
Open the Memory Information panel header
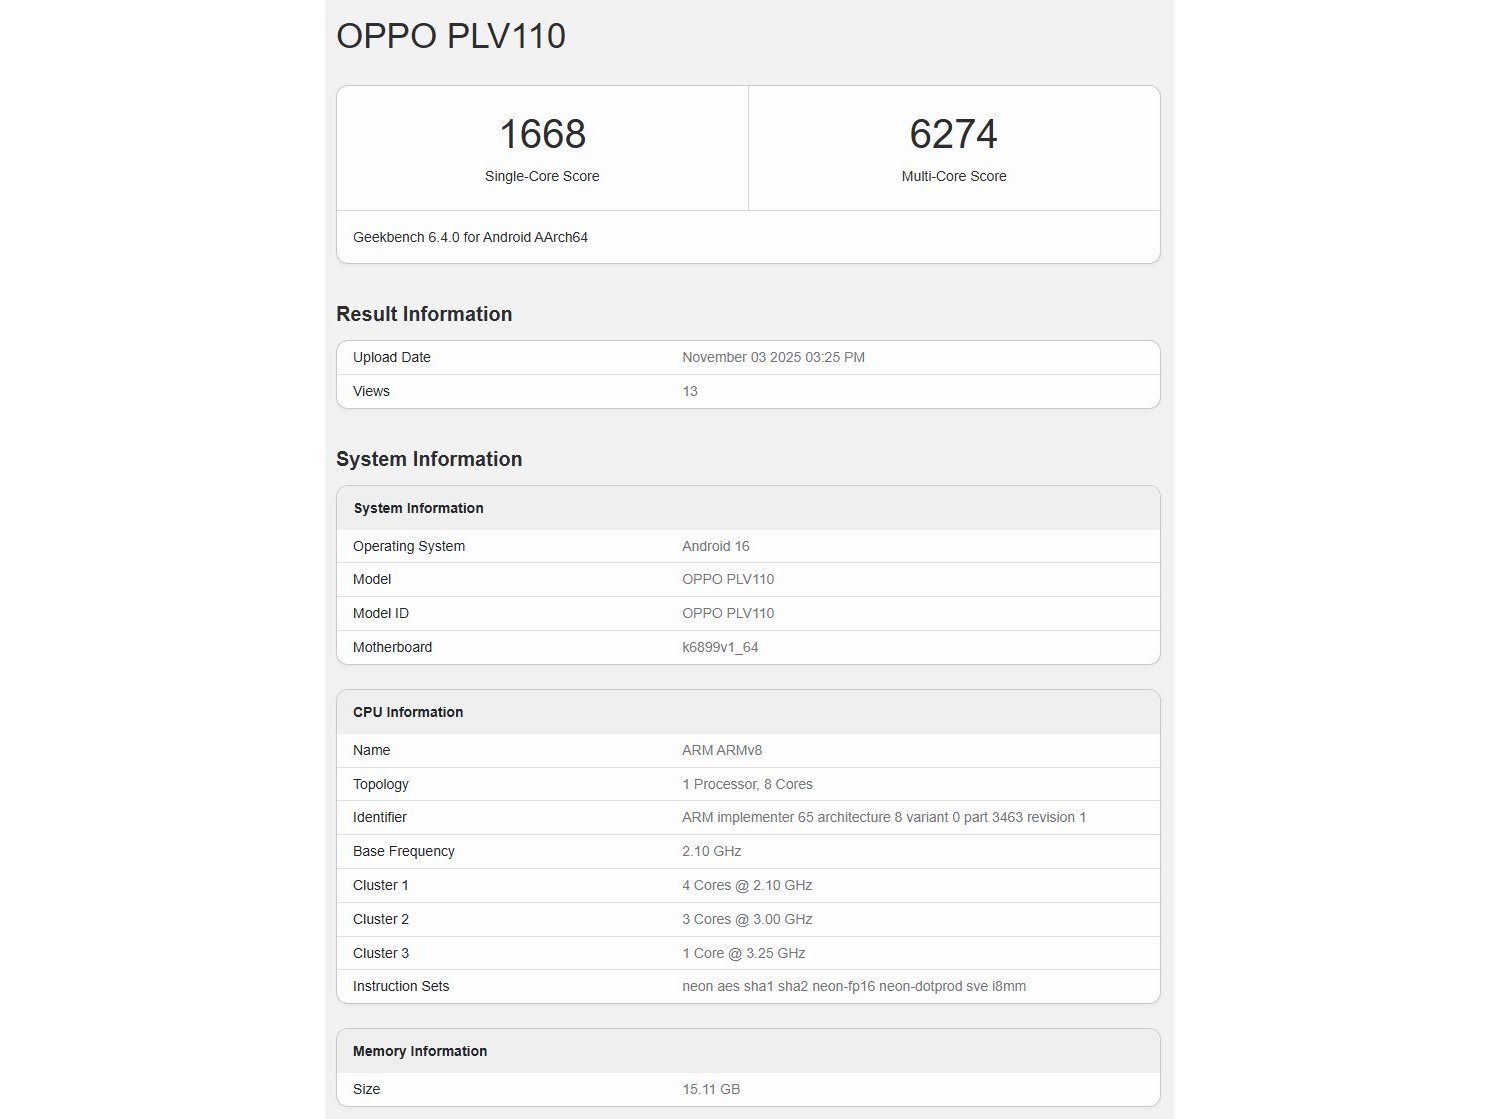pyautogui.click(x=420, y=1051)
